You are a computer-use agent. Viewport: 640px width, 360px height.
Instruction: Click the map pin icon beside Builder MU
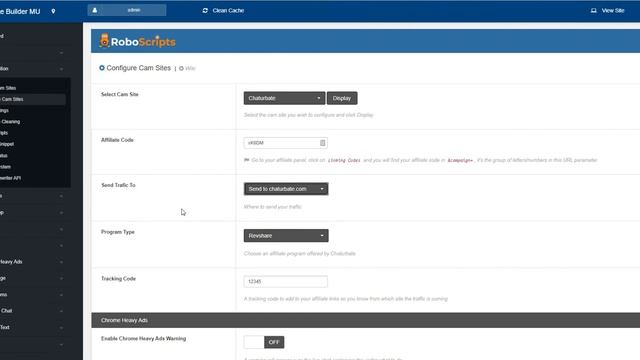tap(53, 11)
